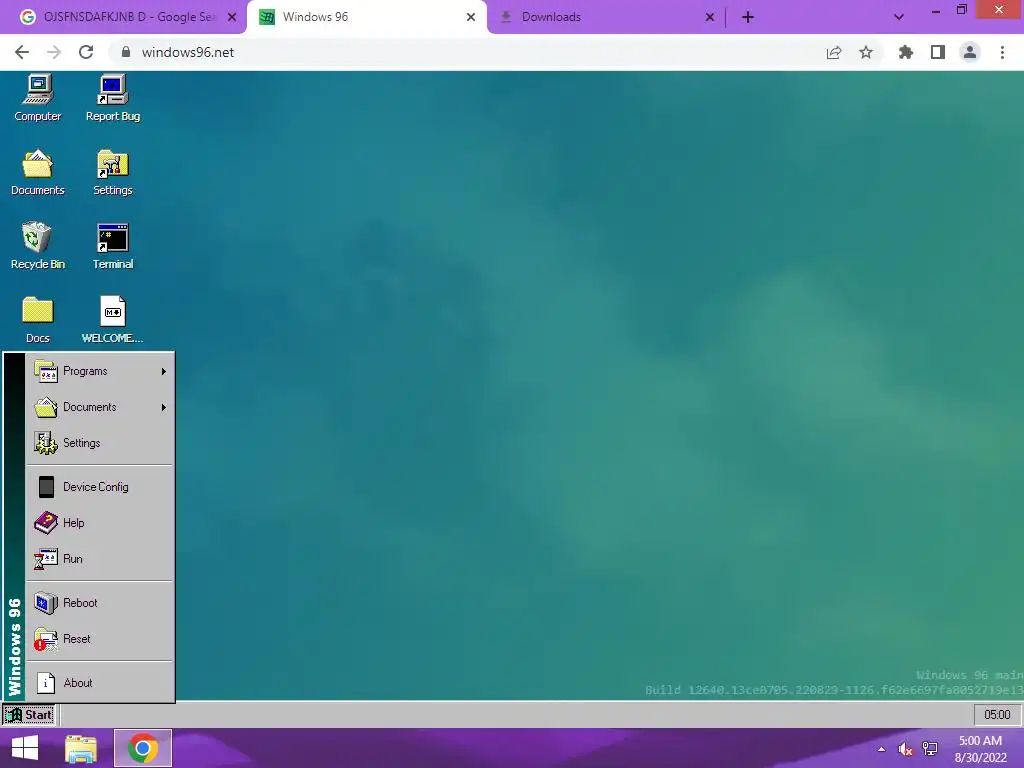Open a new browser tab
Screen dimensions: 1024x768
tap(748, 17)
